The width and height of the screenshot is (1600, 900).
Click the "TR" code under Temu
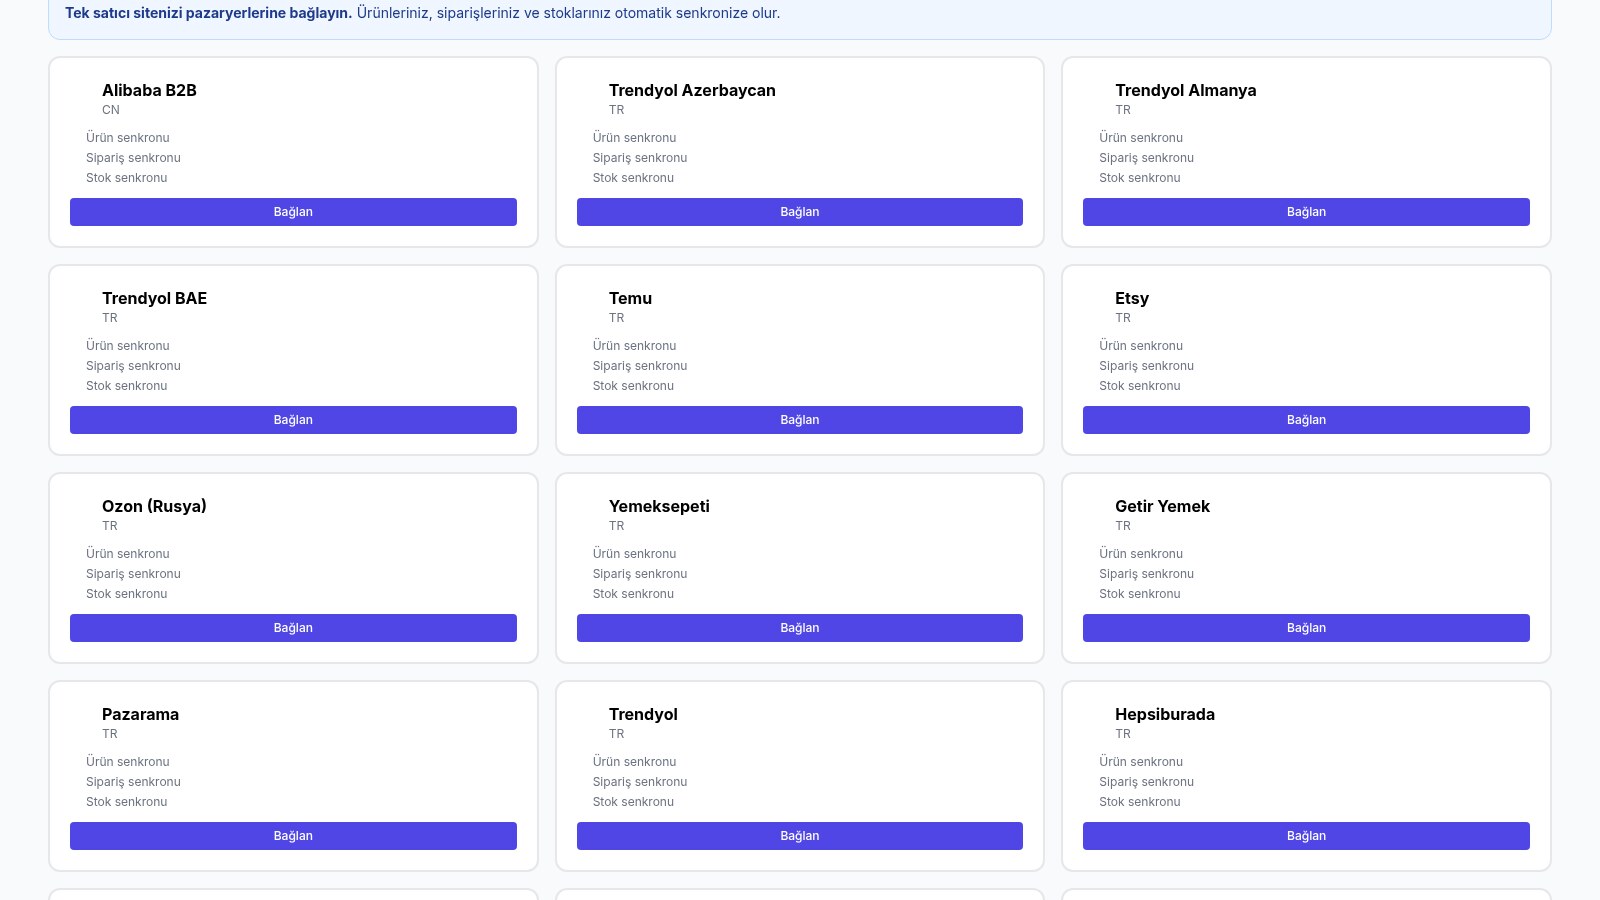tap(616, 318)
